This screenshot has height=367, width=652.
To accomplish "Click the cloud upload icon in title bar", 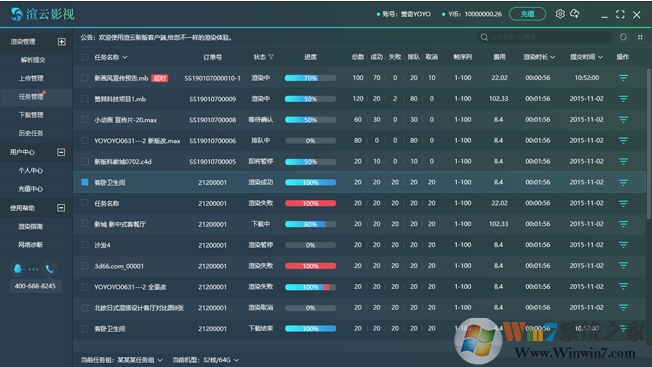I will [575, 14].
